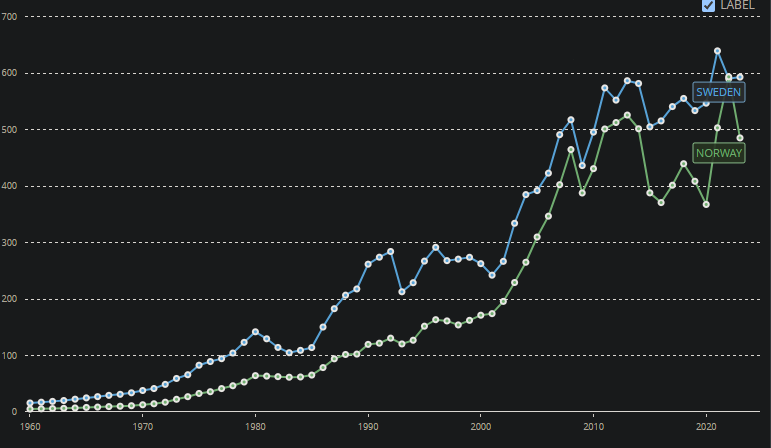Click the 300 y-axis label

point(9,242)
